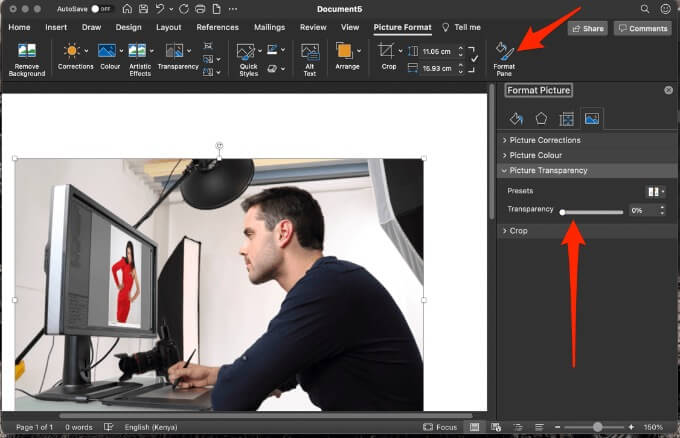The image size is (680, 438).
Task: Click the transparency percentage input field
Action: (639, 211)
